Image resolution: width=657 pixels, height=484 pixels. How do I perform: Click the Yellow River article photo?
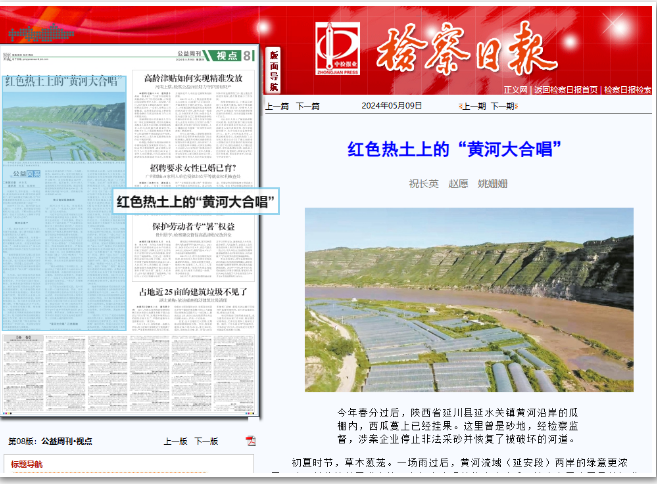pyautogui.click(x=469, y=300)
